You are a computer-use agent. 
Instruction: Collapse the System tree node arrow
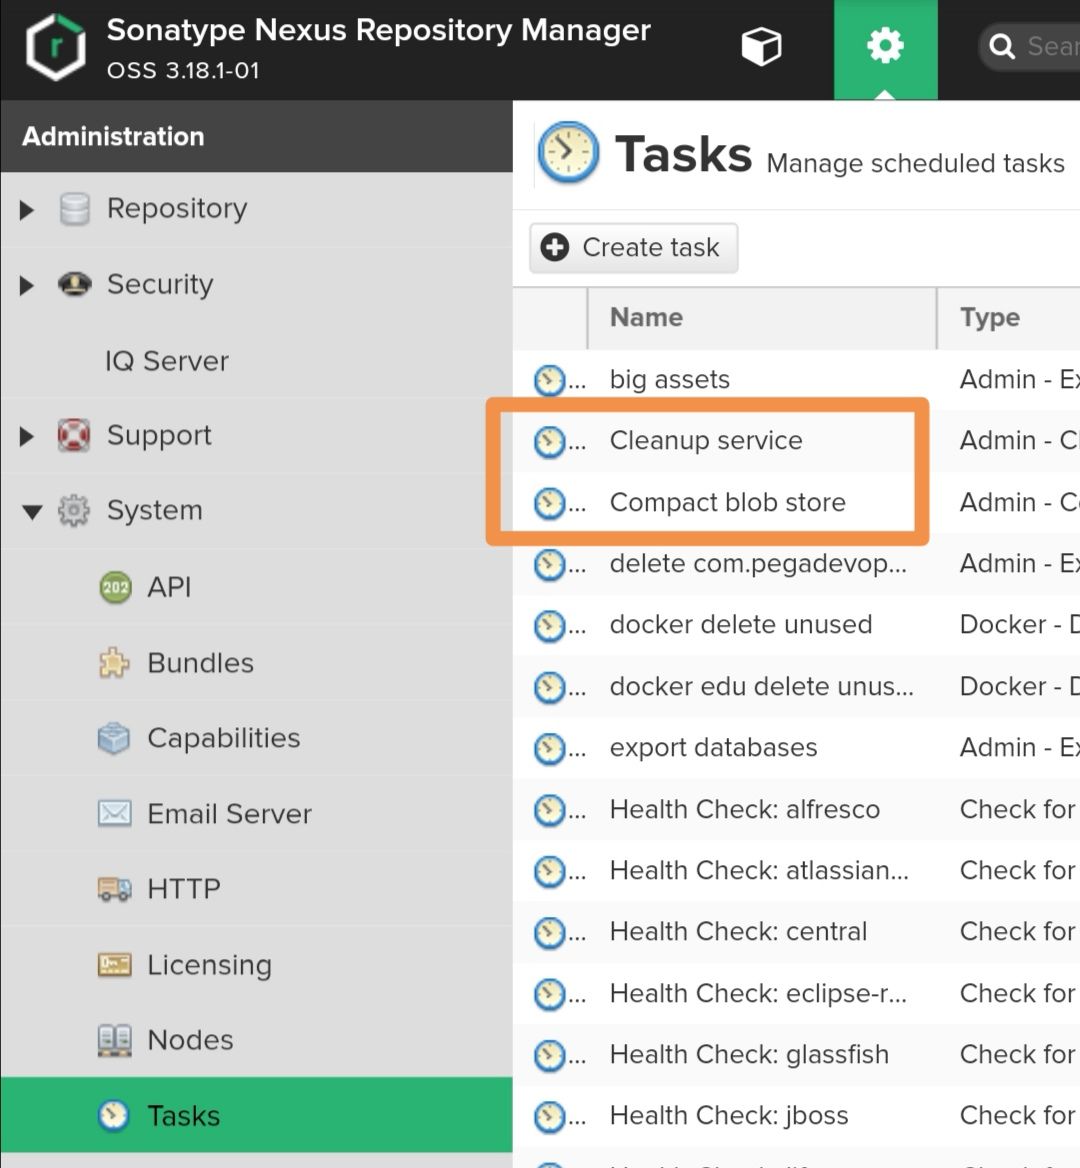(x=32, y=512)
